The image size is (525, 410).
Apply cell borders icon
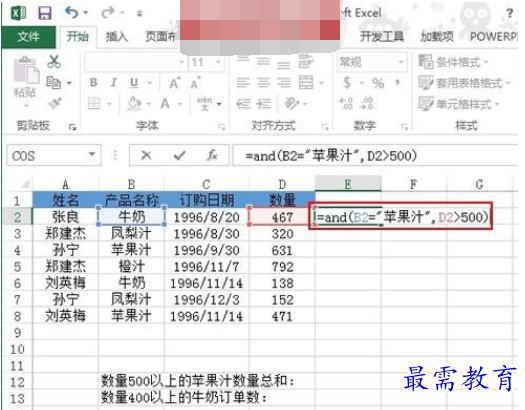[94, 104]
